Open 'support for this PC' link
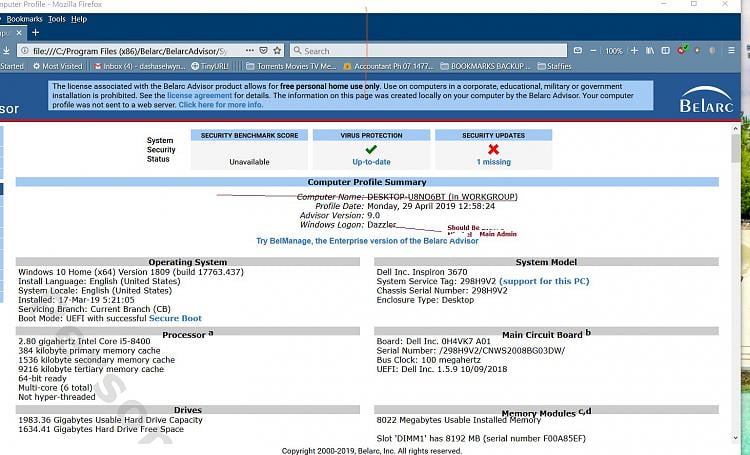Image resolution: width=750 pixels, height=455 pixels. [544, 281]
